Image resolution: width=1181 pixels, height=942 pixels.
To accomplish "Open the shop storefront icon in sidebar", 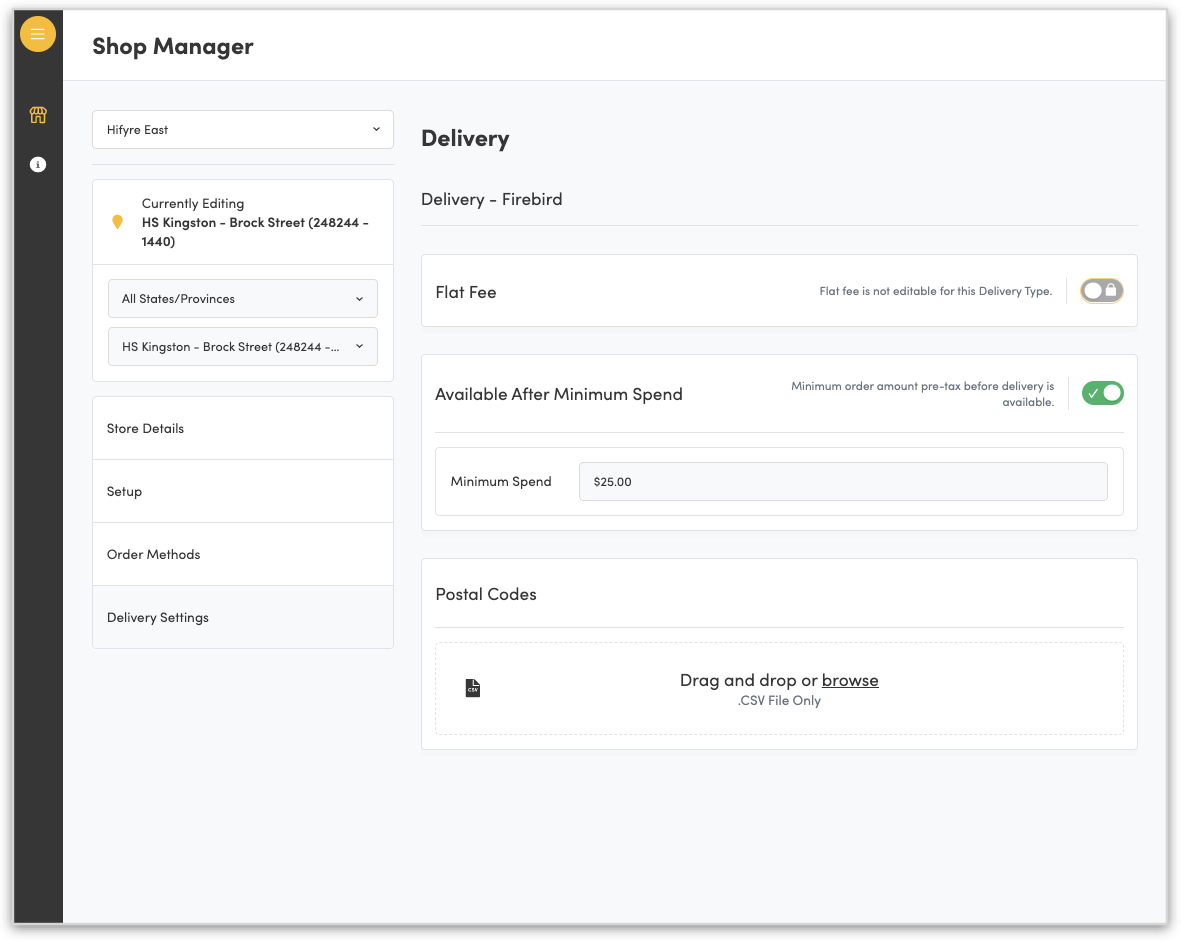I will [38, 115].
